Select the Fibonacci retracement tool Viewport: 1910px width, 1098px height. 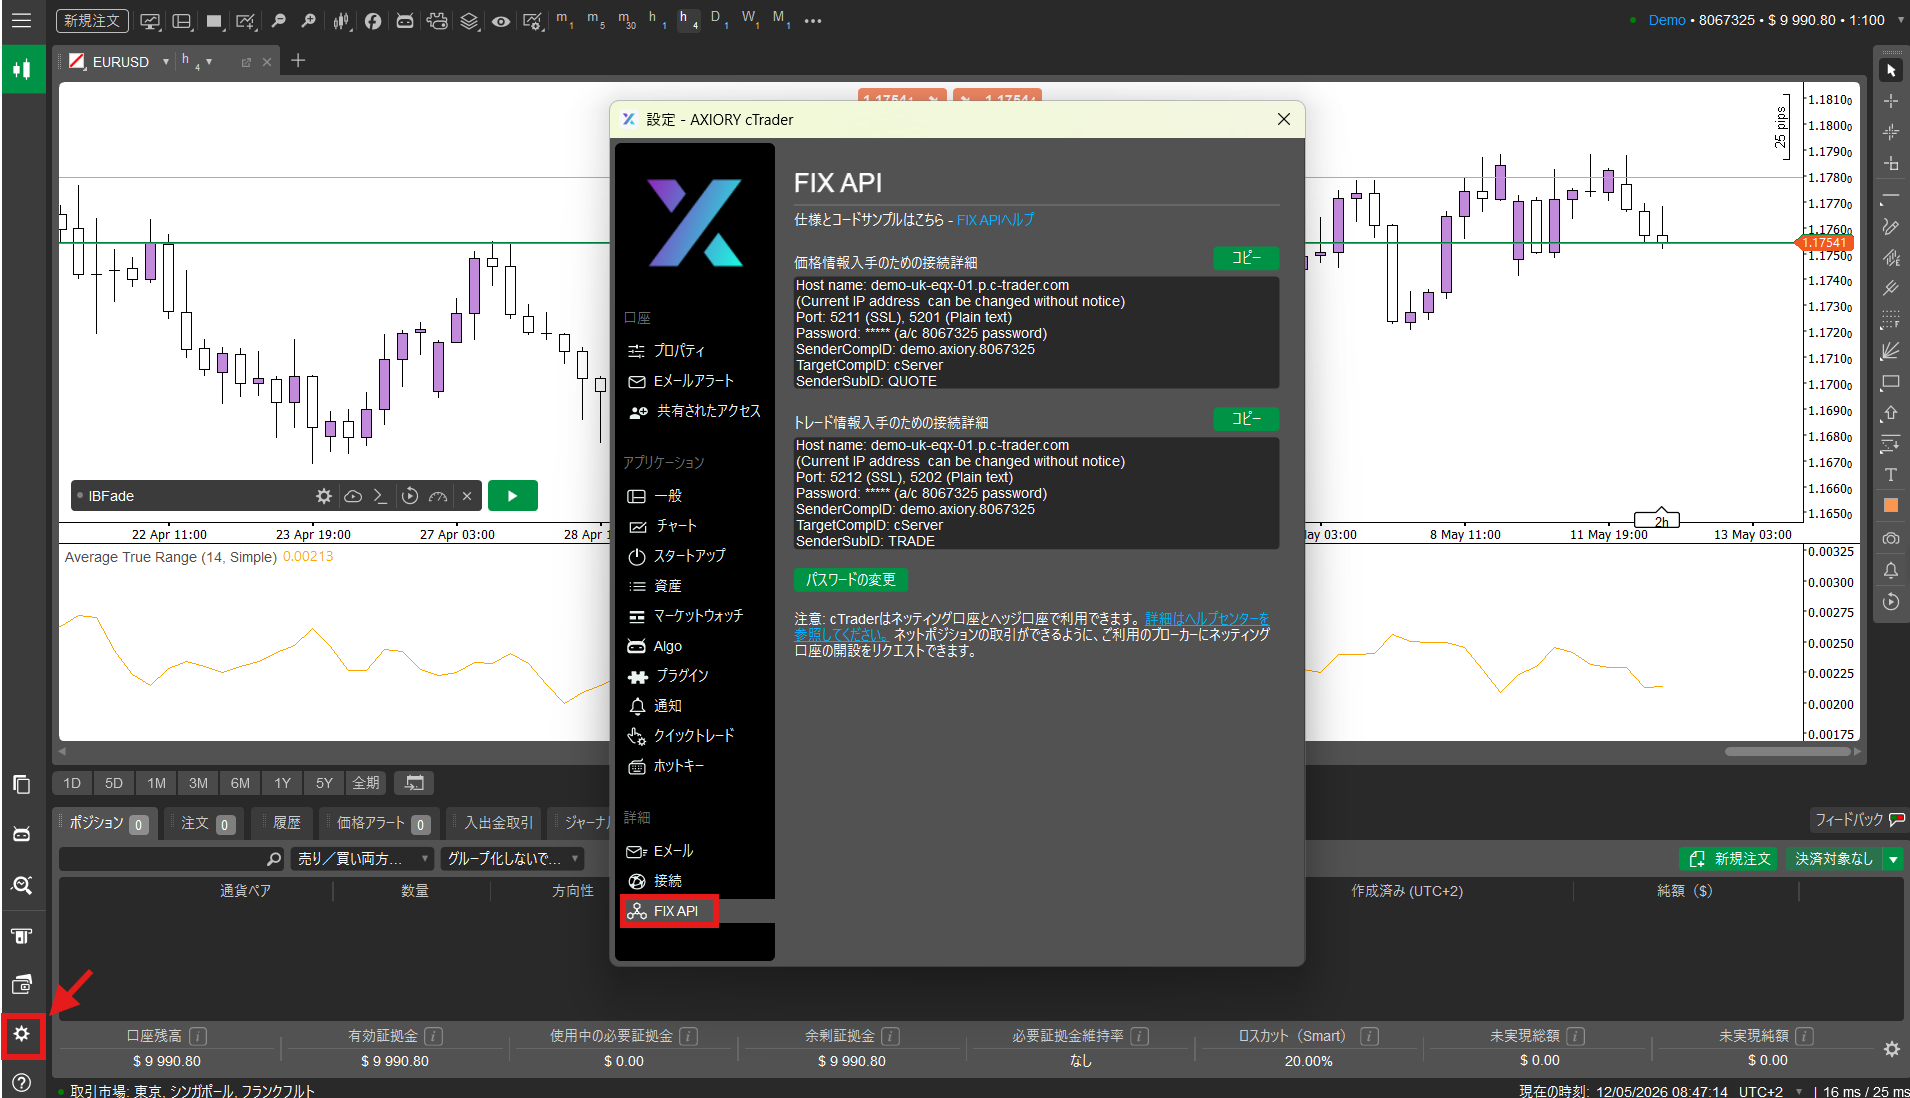click(1891, 320)
